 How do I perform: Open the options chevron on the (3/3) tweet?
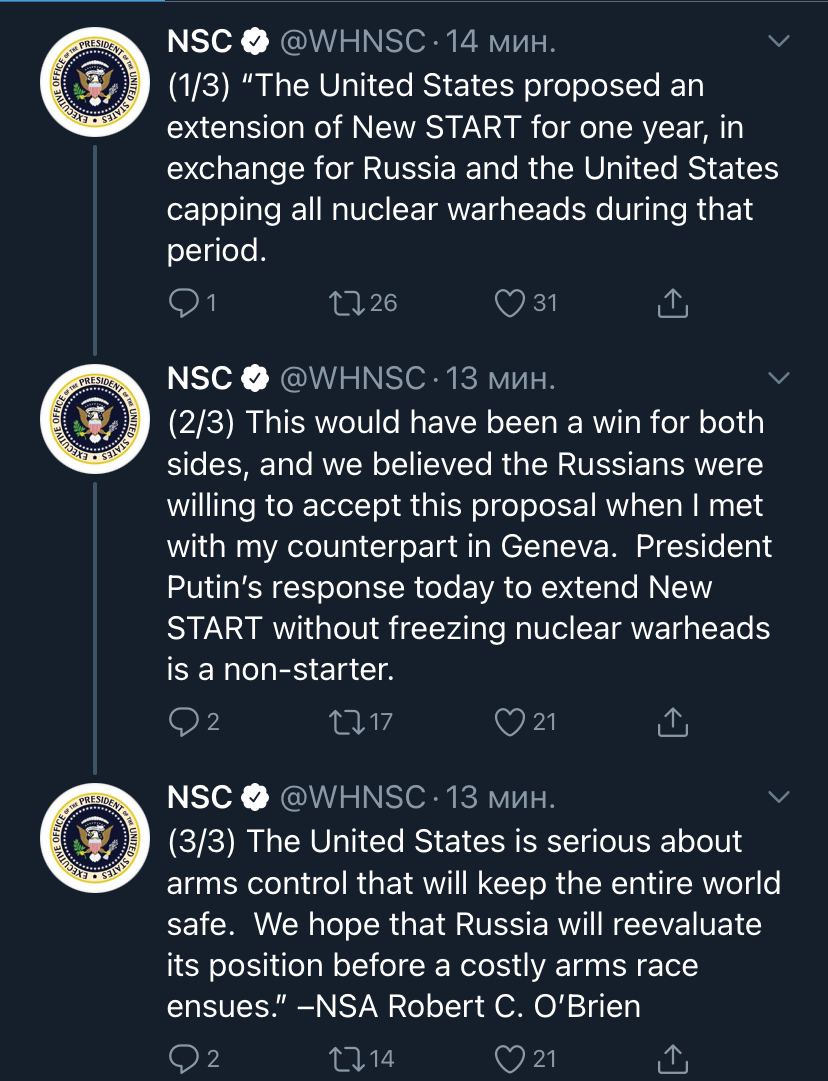tap(778, 797)
